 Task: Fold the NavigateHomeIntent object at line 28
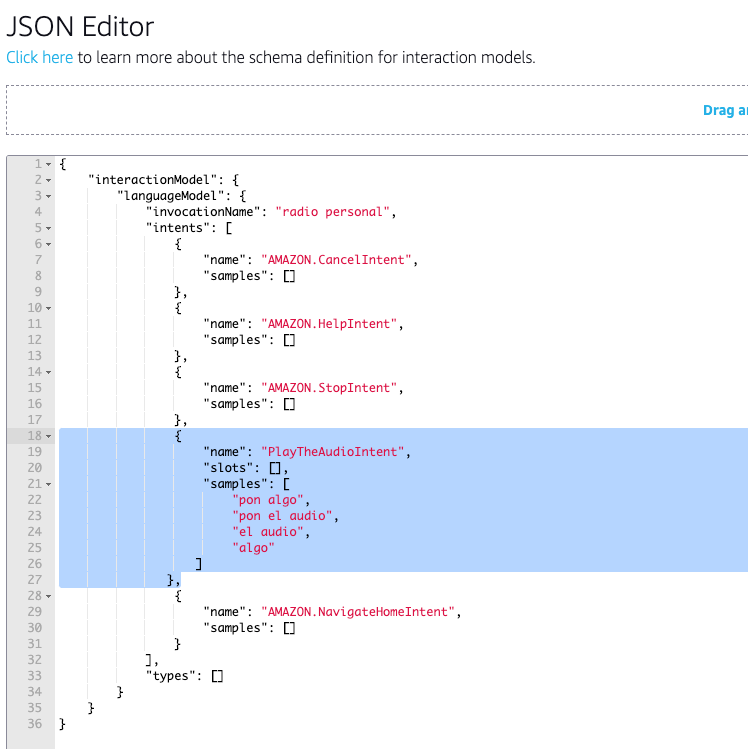49,596
